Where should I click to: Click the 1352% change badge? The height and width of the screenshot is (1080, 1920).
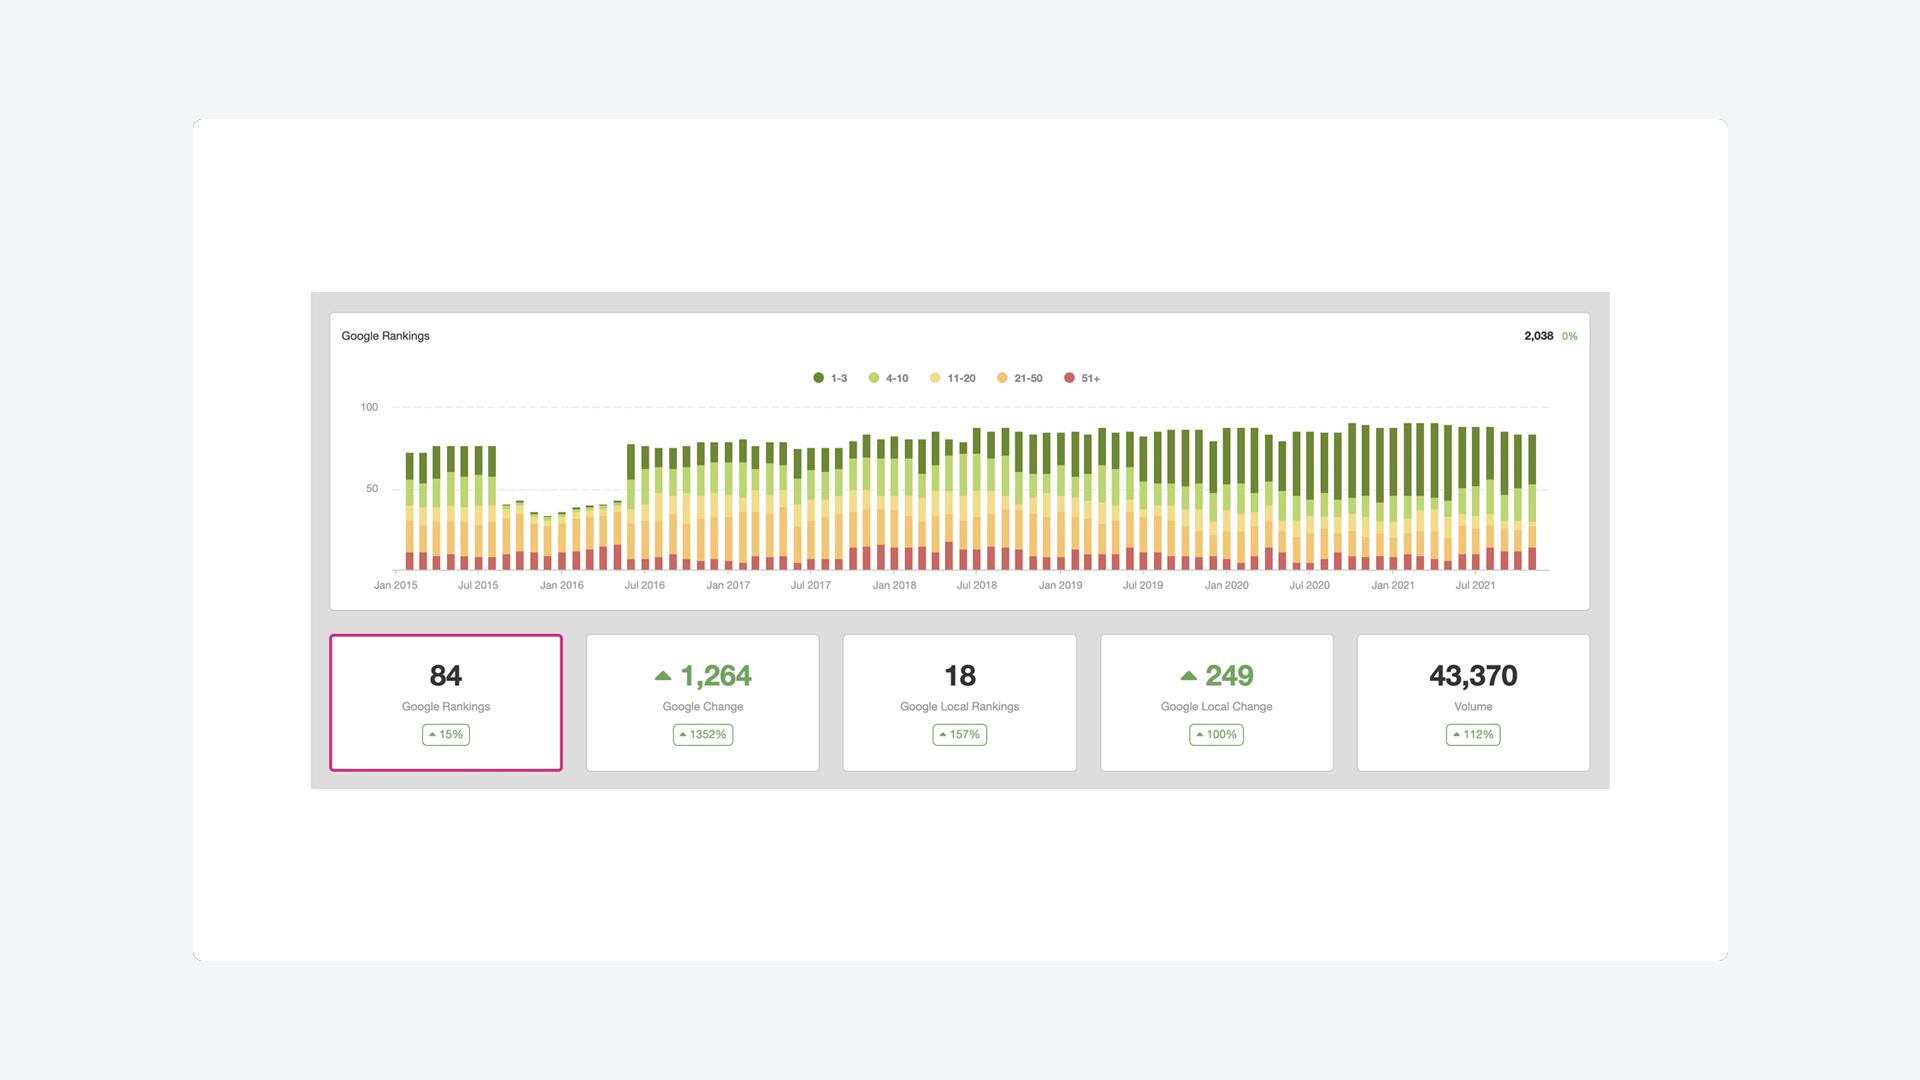click(x=702, y=735)
